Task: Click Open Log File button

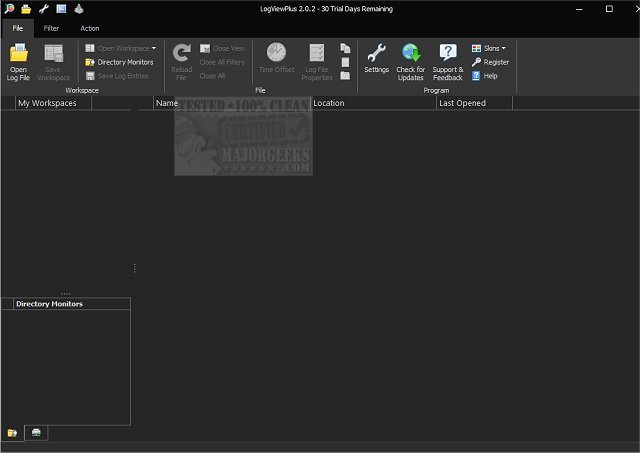Action: pos(18,62)
